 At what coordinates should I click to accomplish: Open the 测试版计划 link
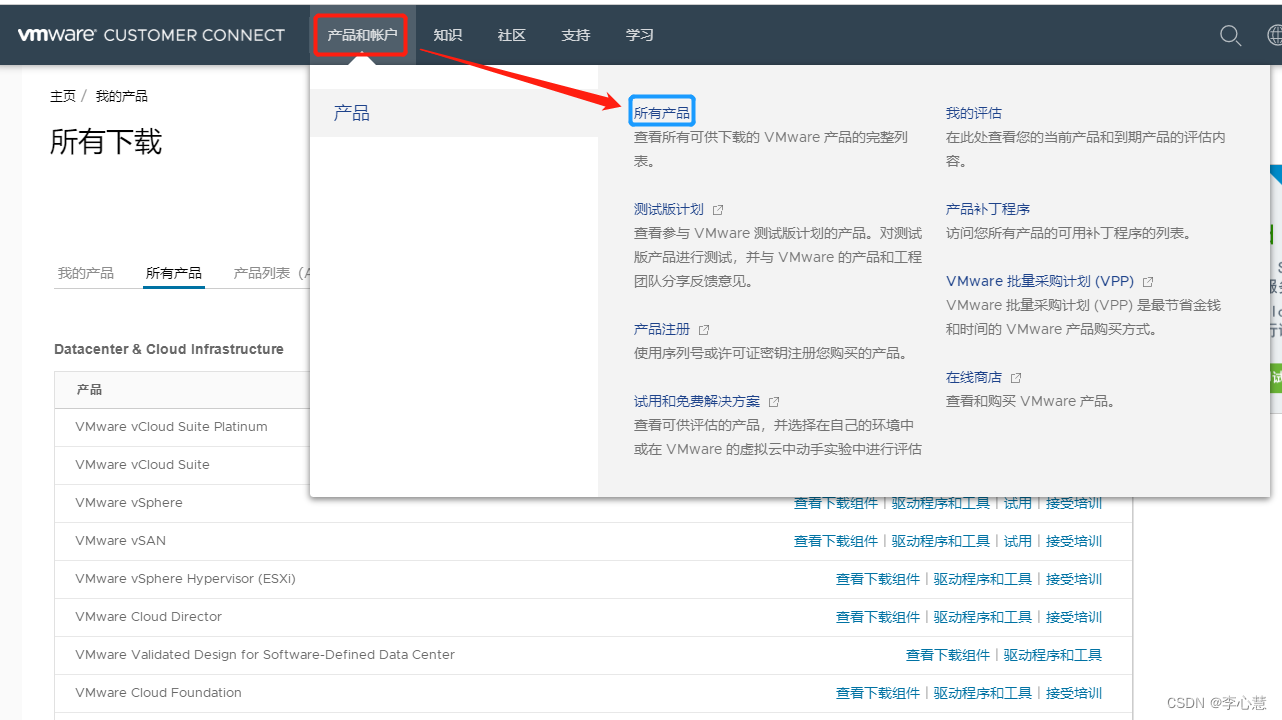669,209
